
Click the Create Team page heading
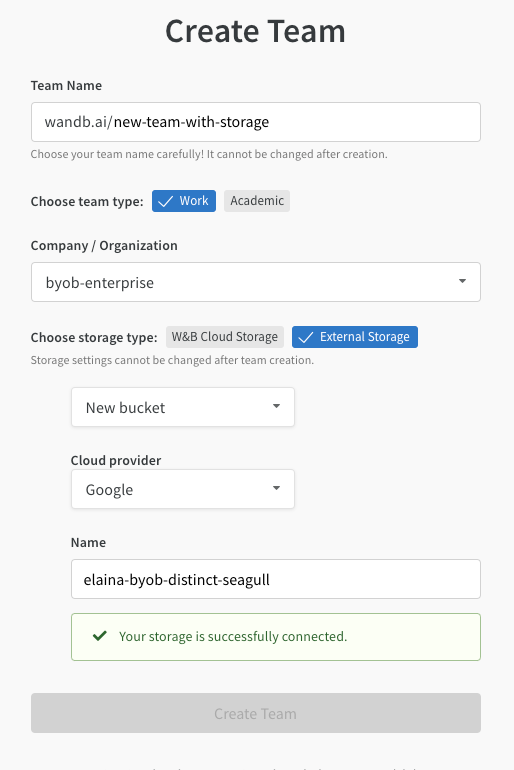coord(255,31)
